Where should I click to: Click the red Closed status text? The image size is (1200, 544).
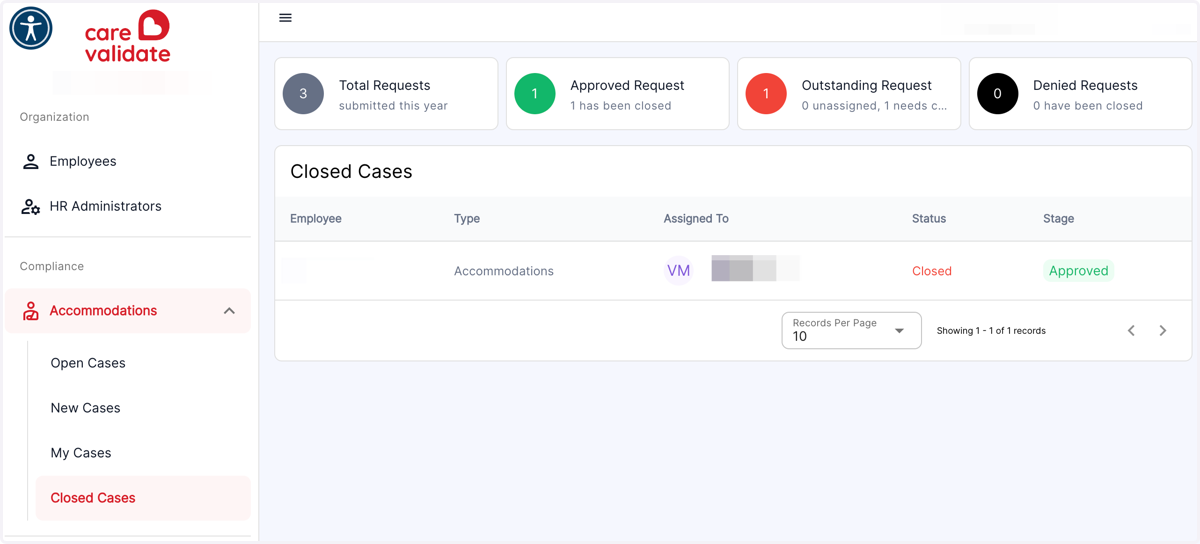tap(932, 271)
